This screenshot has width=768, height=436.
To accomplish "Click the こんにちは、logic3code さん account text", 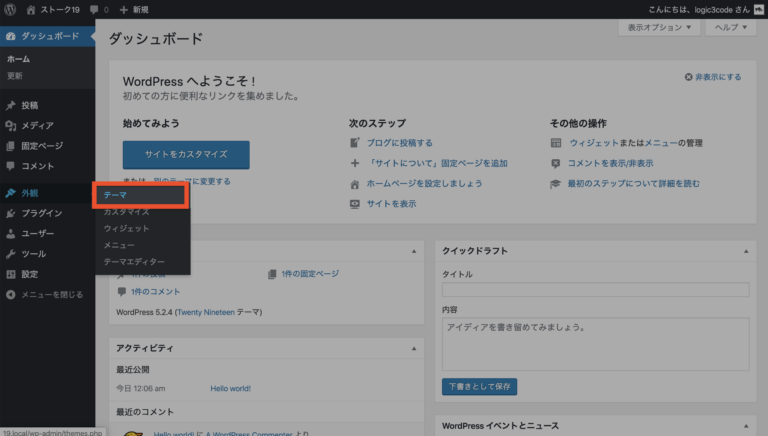I will (699, 10).
